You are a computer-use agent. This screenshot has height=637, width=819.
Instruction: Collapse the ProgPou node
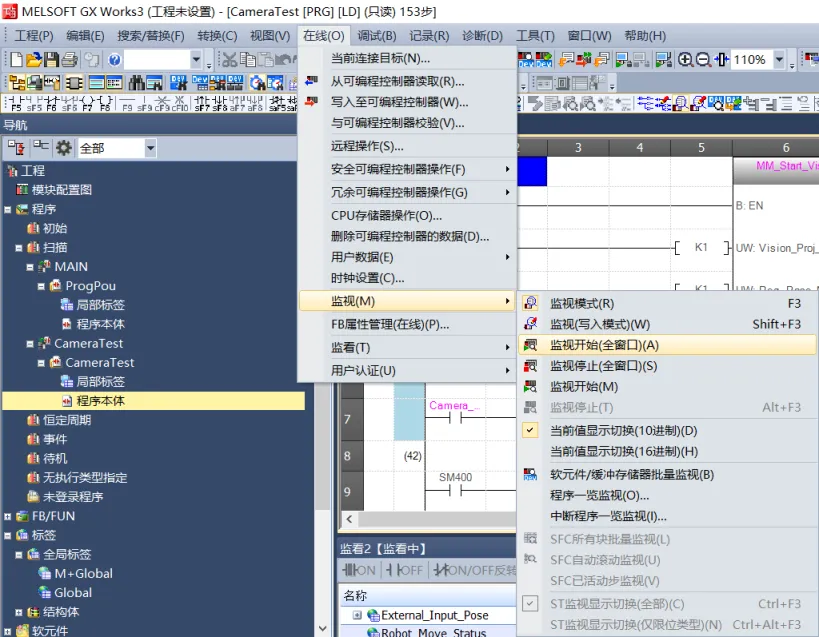[41, 287]
